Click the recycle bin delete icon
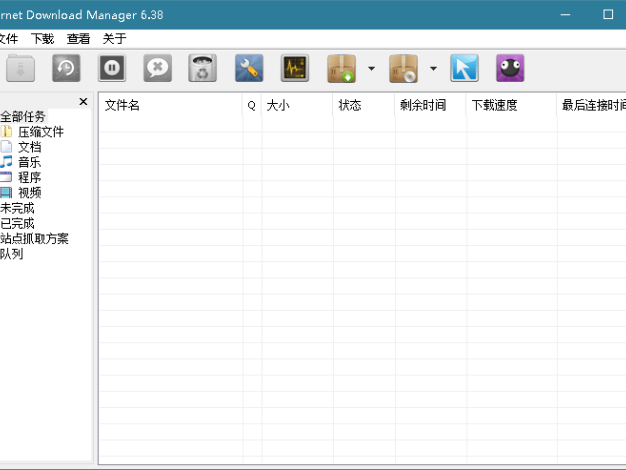 coord(202,68)
